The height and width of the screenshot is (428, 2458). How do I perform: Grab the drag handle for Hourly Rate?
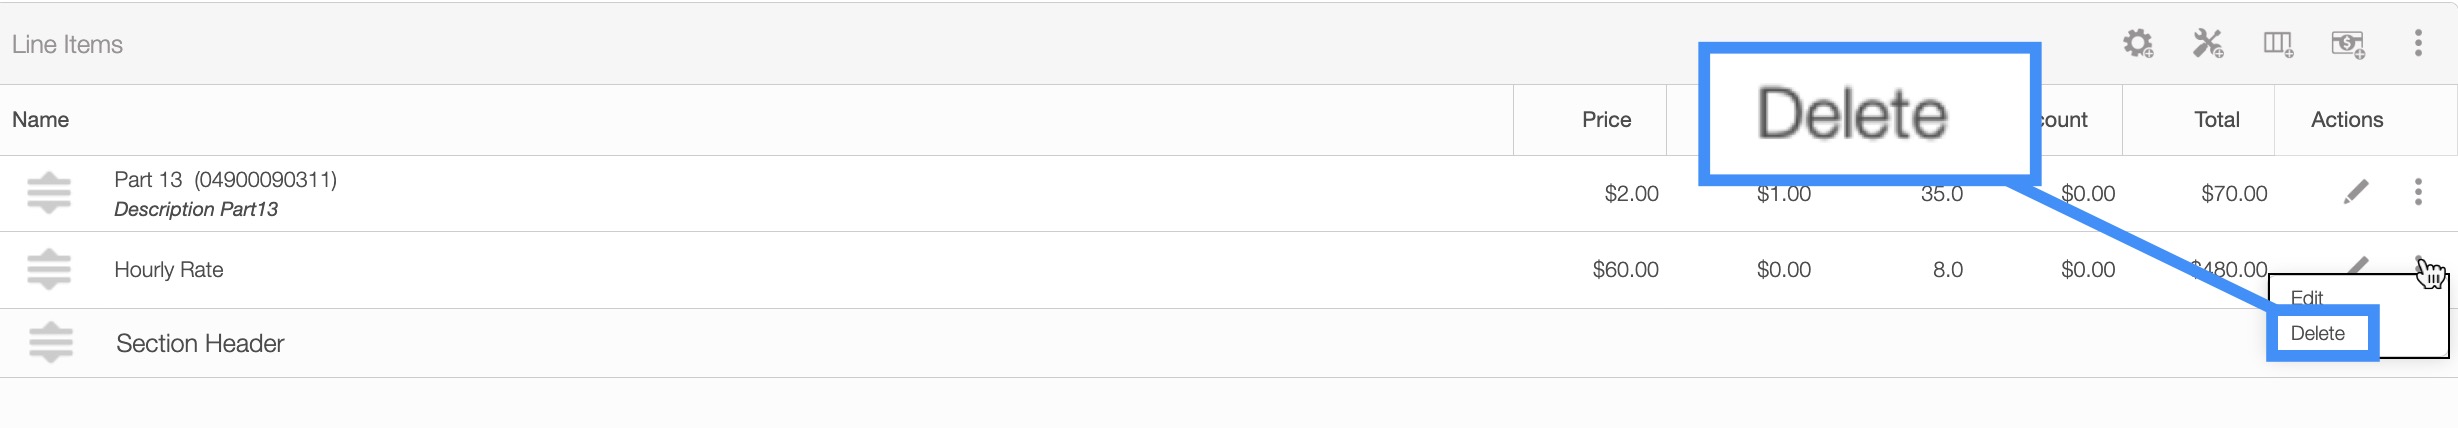49,269
